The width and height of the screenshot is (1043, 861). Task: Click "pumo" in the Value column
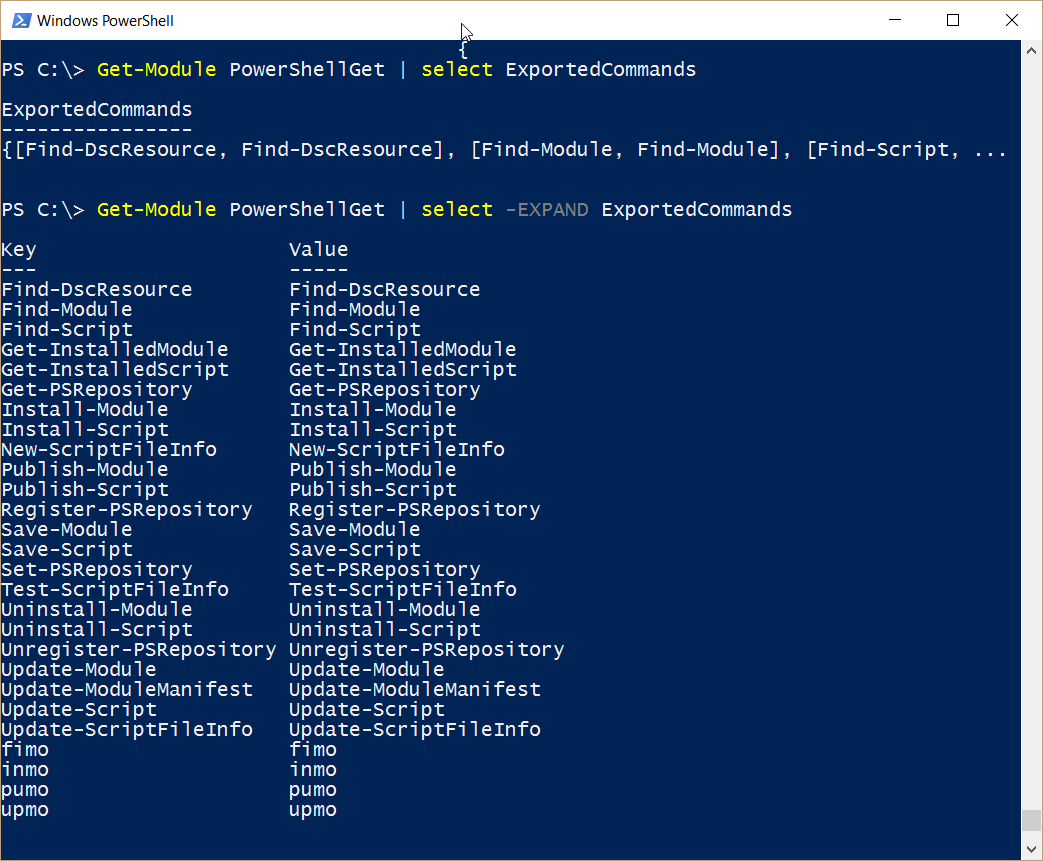click(x=313, y=790)
